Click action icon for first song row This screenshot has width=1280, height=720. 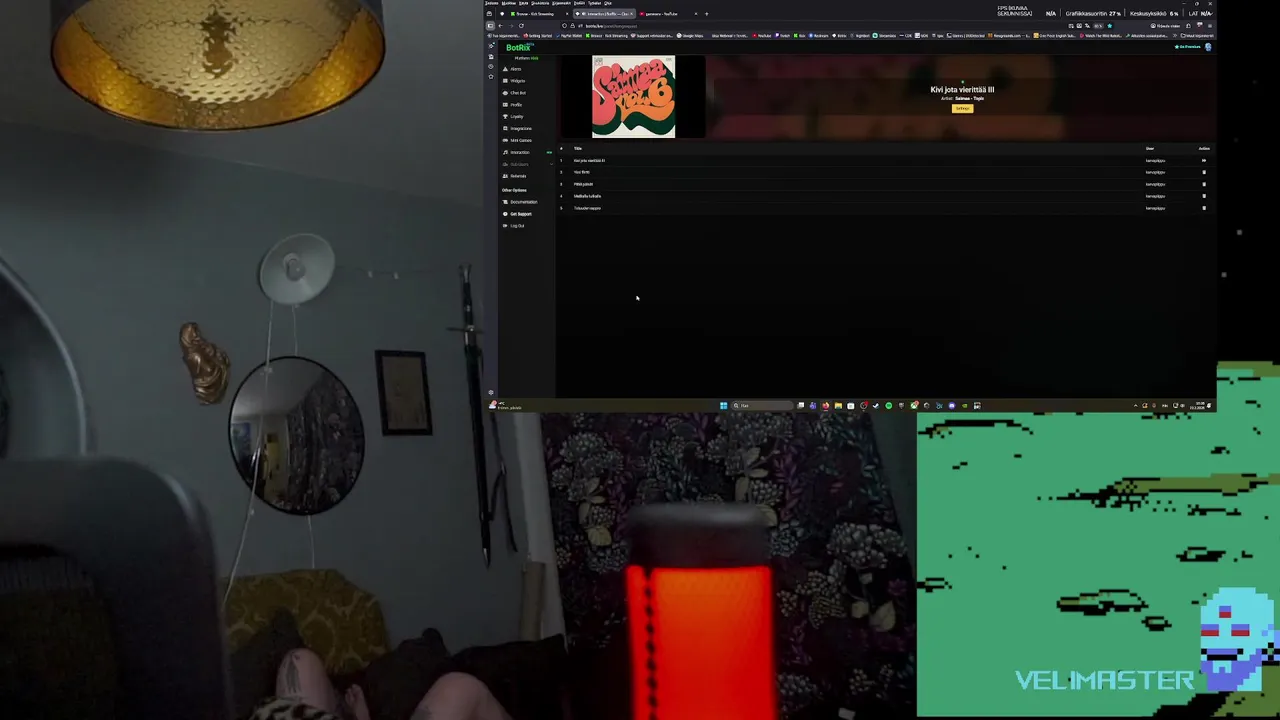click(1204, 160)
